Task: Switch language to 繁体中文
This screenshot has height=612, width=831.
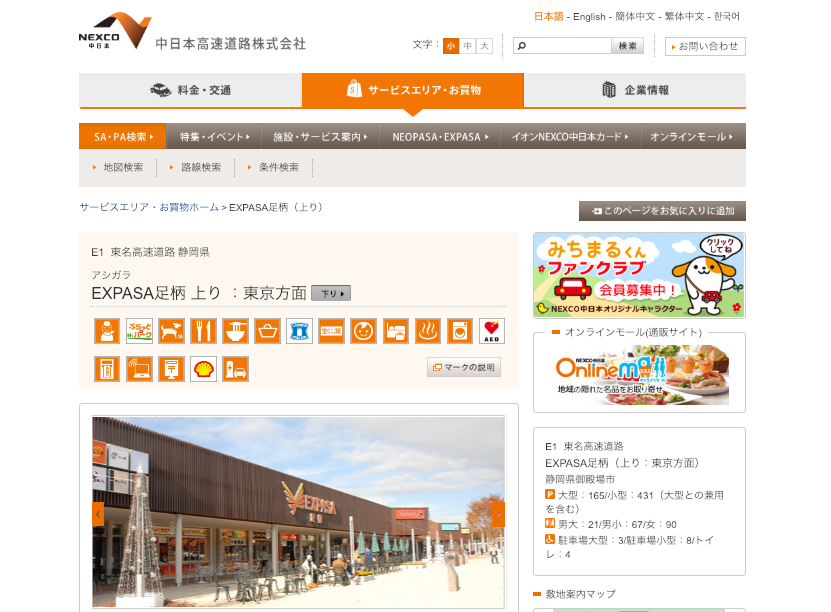Action: [x=684, y=16]
